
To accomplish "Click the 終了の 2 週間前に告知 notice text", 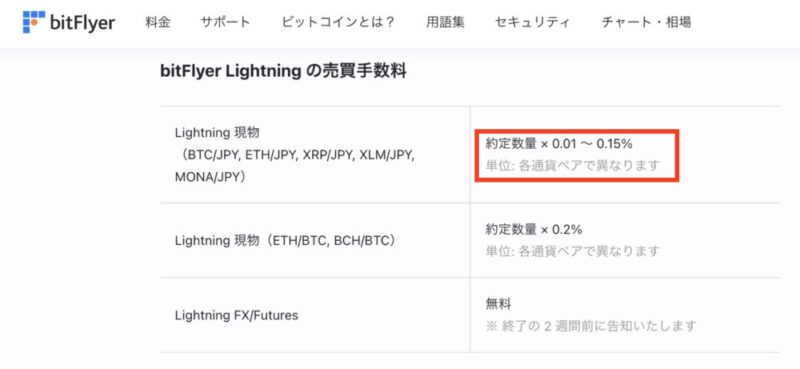I will pyautogui.click(x=591, y=326).
